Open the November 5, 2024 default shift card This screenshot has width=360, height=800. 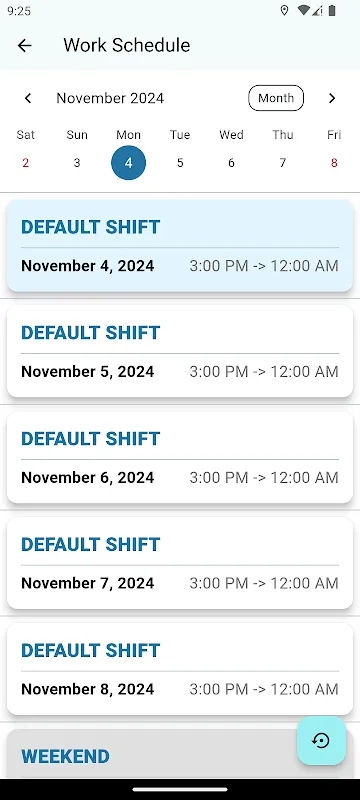pos(180,352)
